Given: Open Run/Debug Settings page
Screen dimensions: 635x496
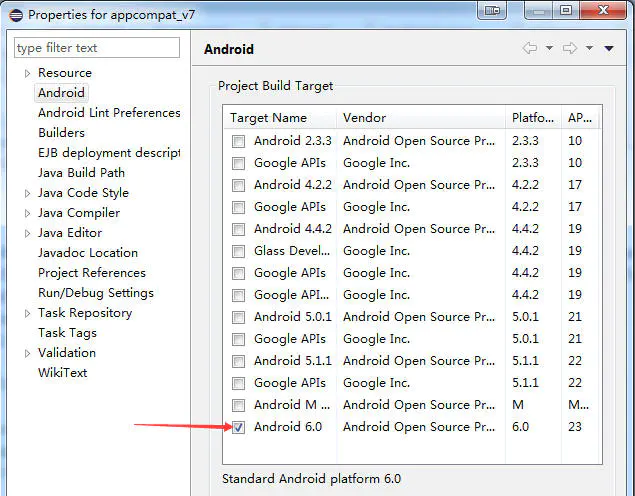Looking at the screenshot, I should [x=96, y=293].
